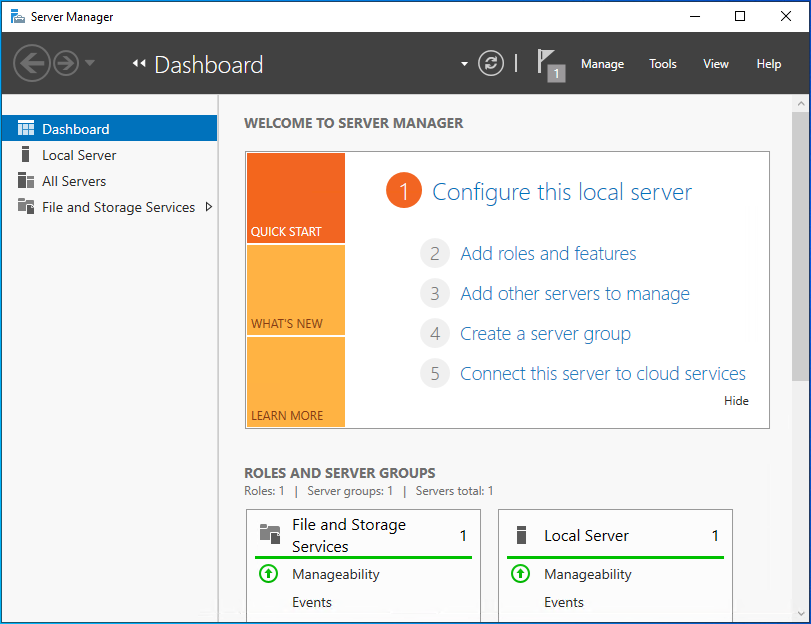Viewport: 811px width, 624px height.
Task: Click the orange step 1 circle
Action: pos(404,190)
